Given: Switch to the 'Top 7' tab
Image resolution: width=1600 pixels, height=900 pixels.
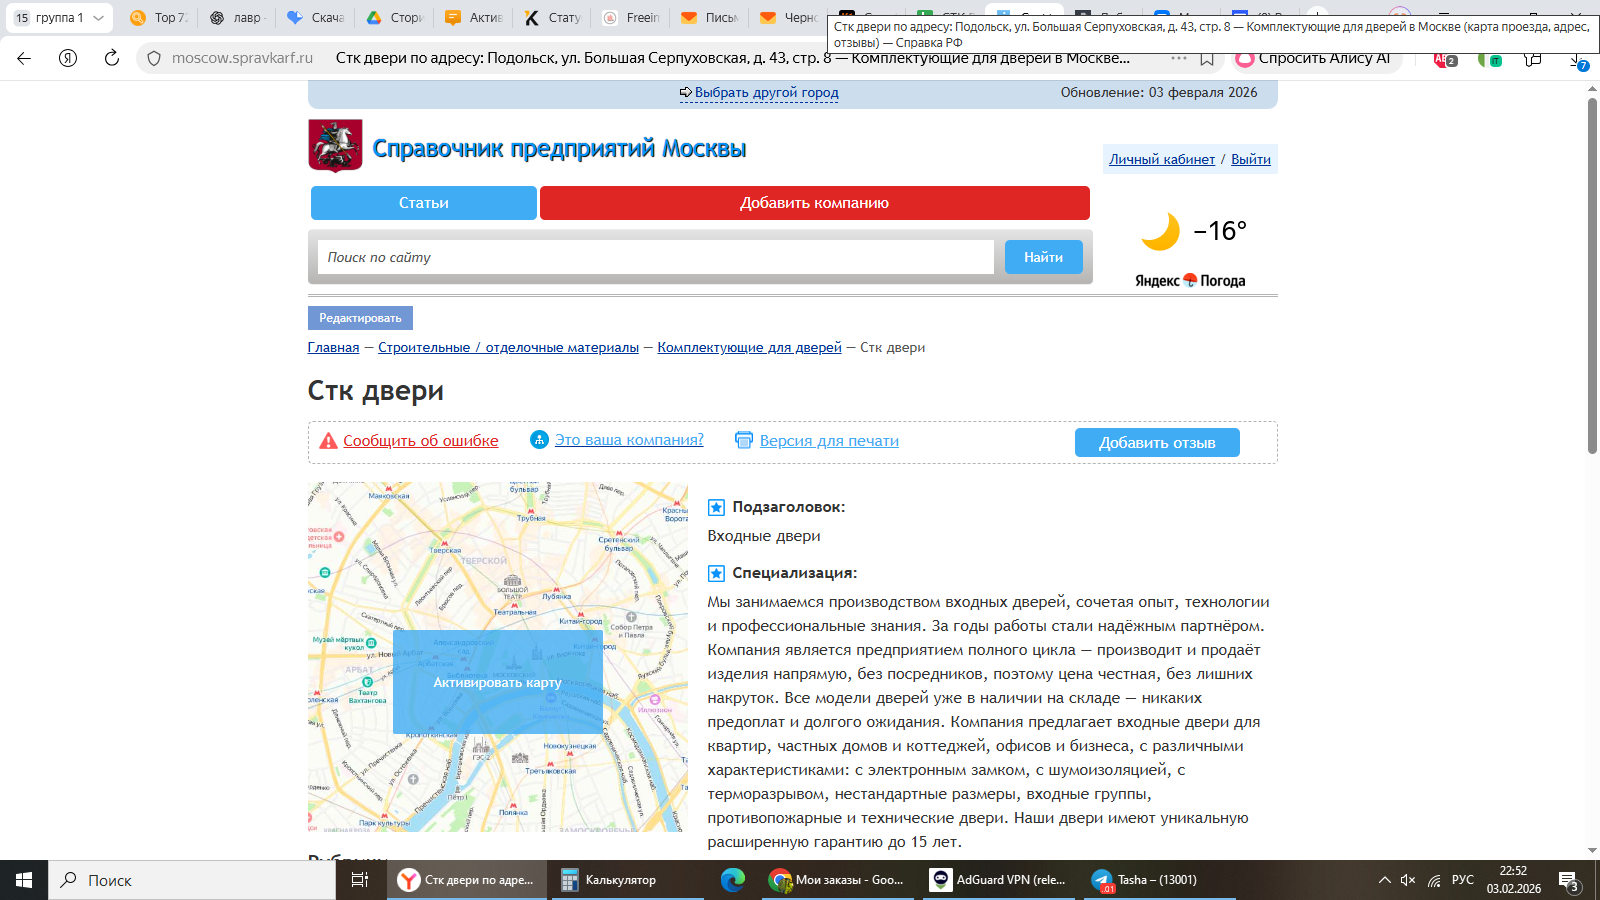Looking at the screenshot, I should click(159, 18).
